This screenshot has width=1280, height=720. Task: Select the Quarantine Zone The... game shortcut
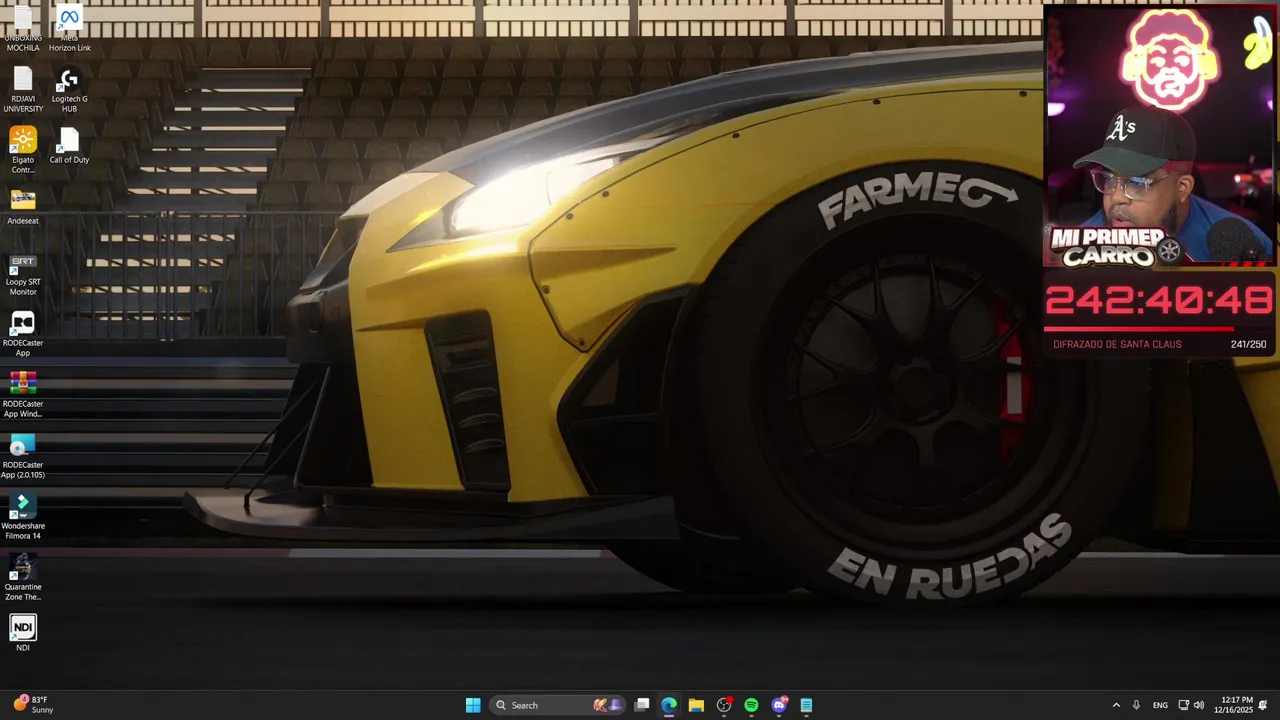click(x=23, y=577)
